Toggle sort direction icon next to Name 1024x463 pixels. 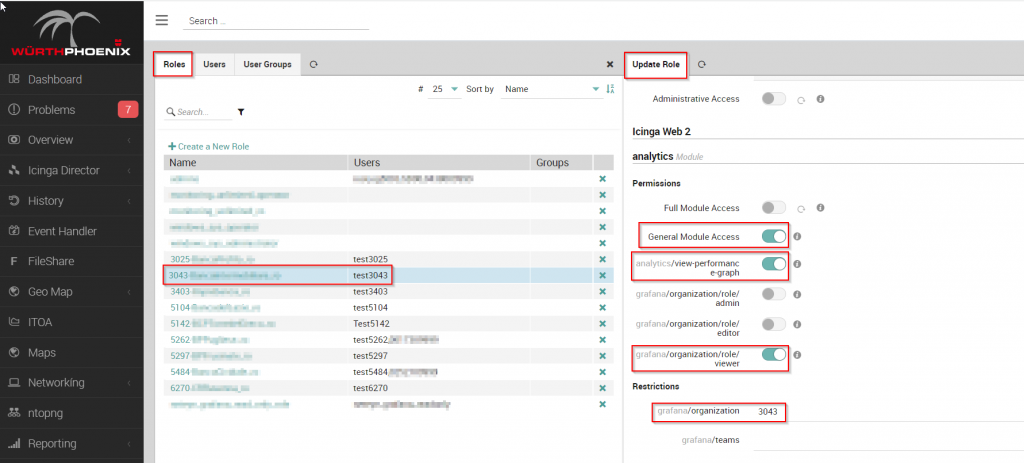click(x=611, y=89)
